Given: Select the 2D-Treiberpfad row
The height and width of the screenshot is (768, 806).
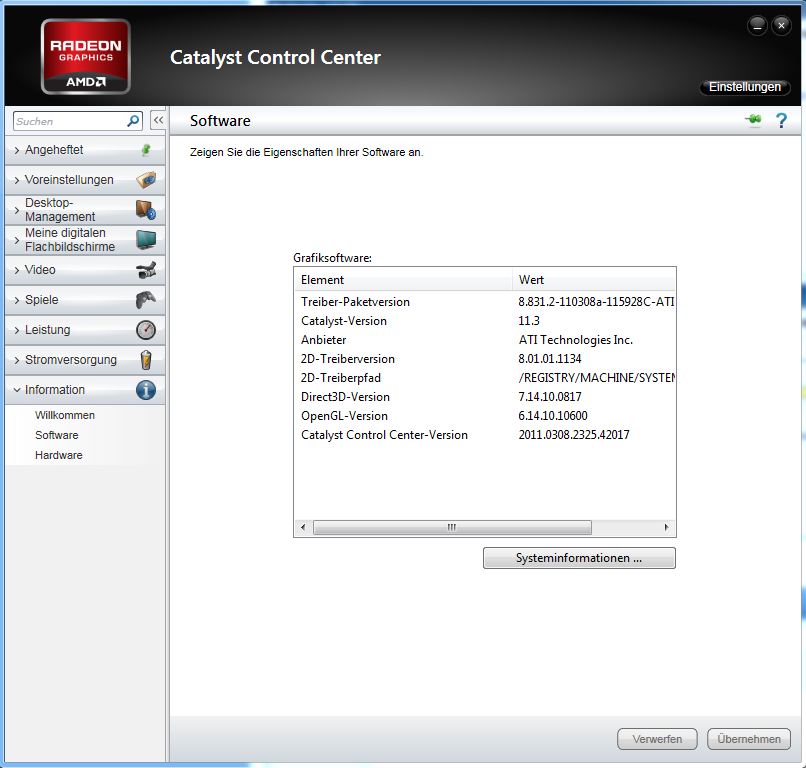Looking at the screenshot, I should 485,378.
